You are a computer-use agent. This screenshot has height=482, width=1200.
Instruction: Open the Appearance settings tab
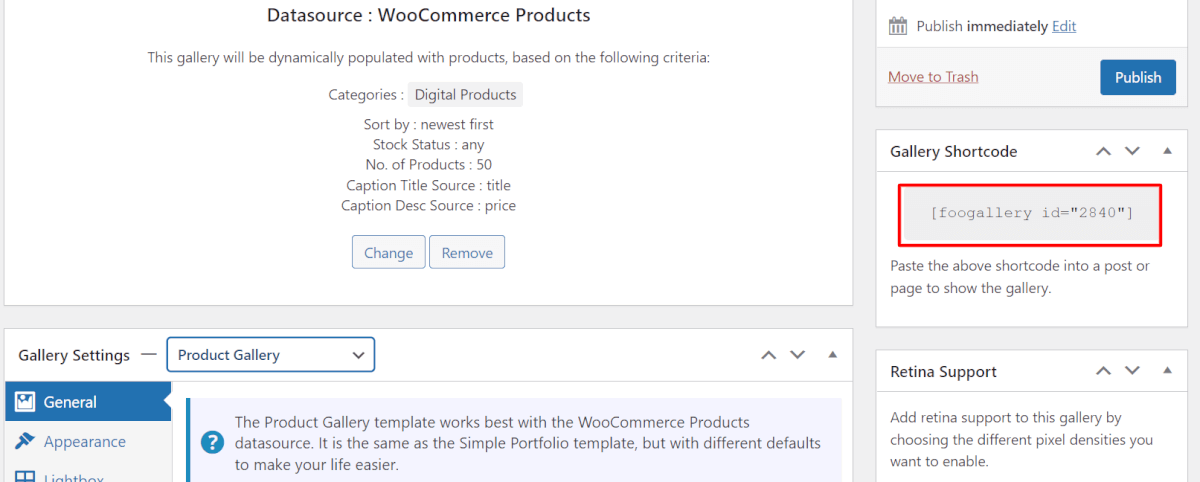[x=88, y=441]
